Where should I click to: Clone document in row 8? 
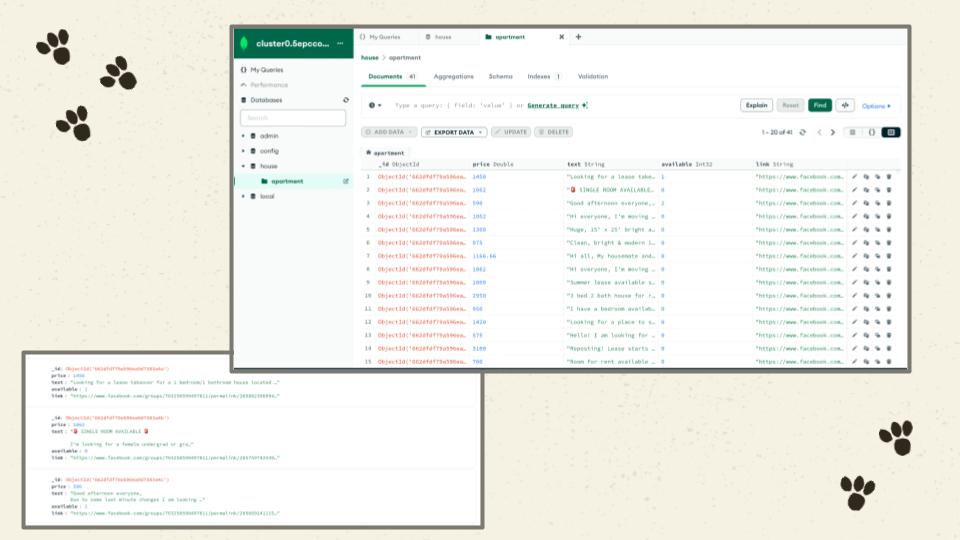point(878,269)
